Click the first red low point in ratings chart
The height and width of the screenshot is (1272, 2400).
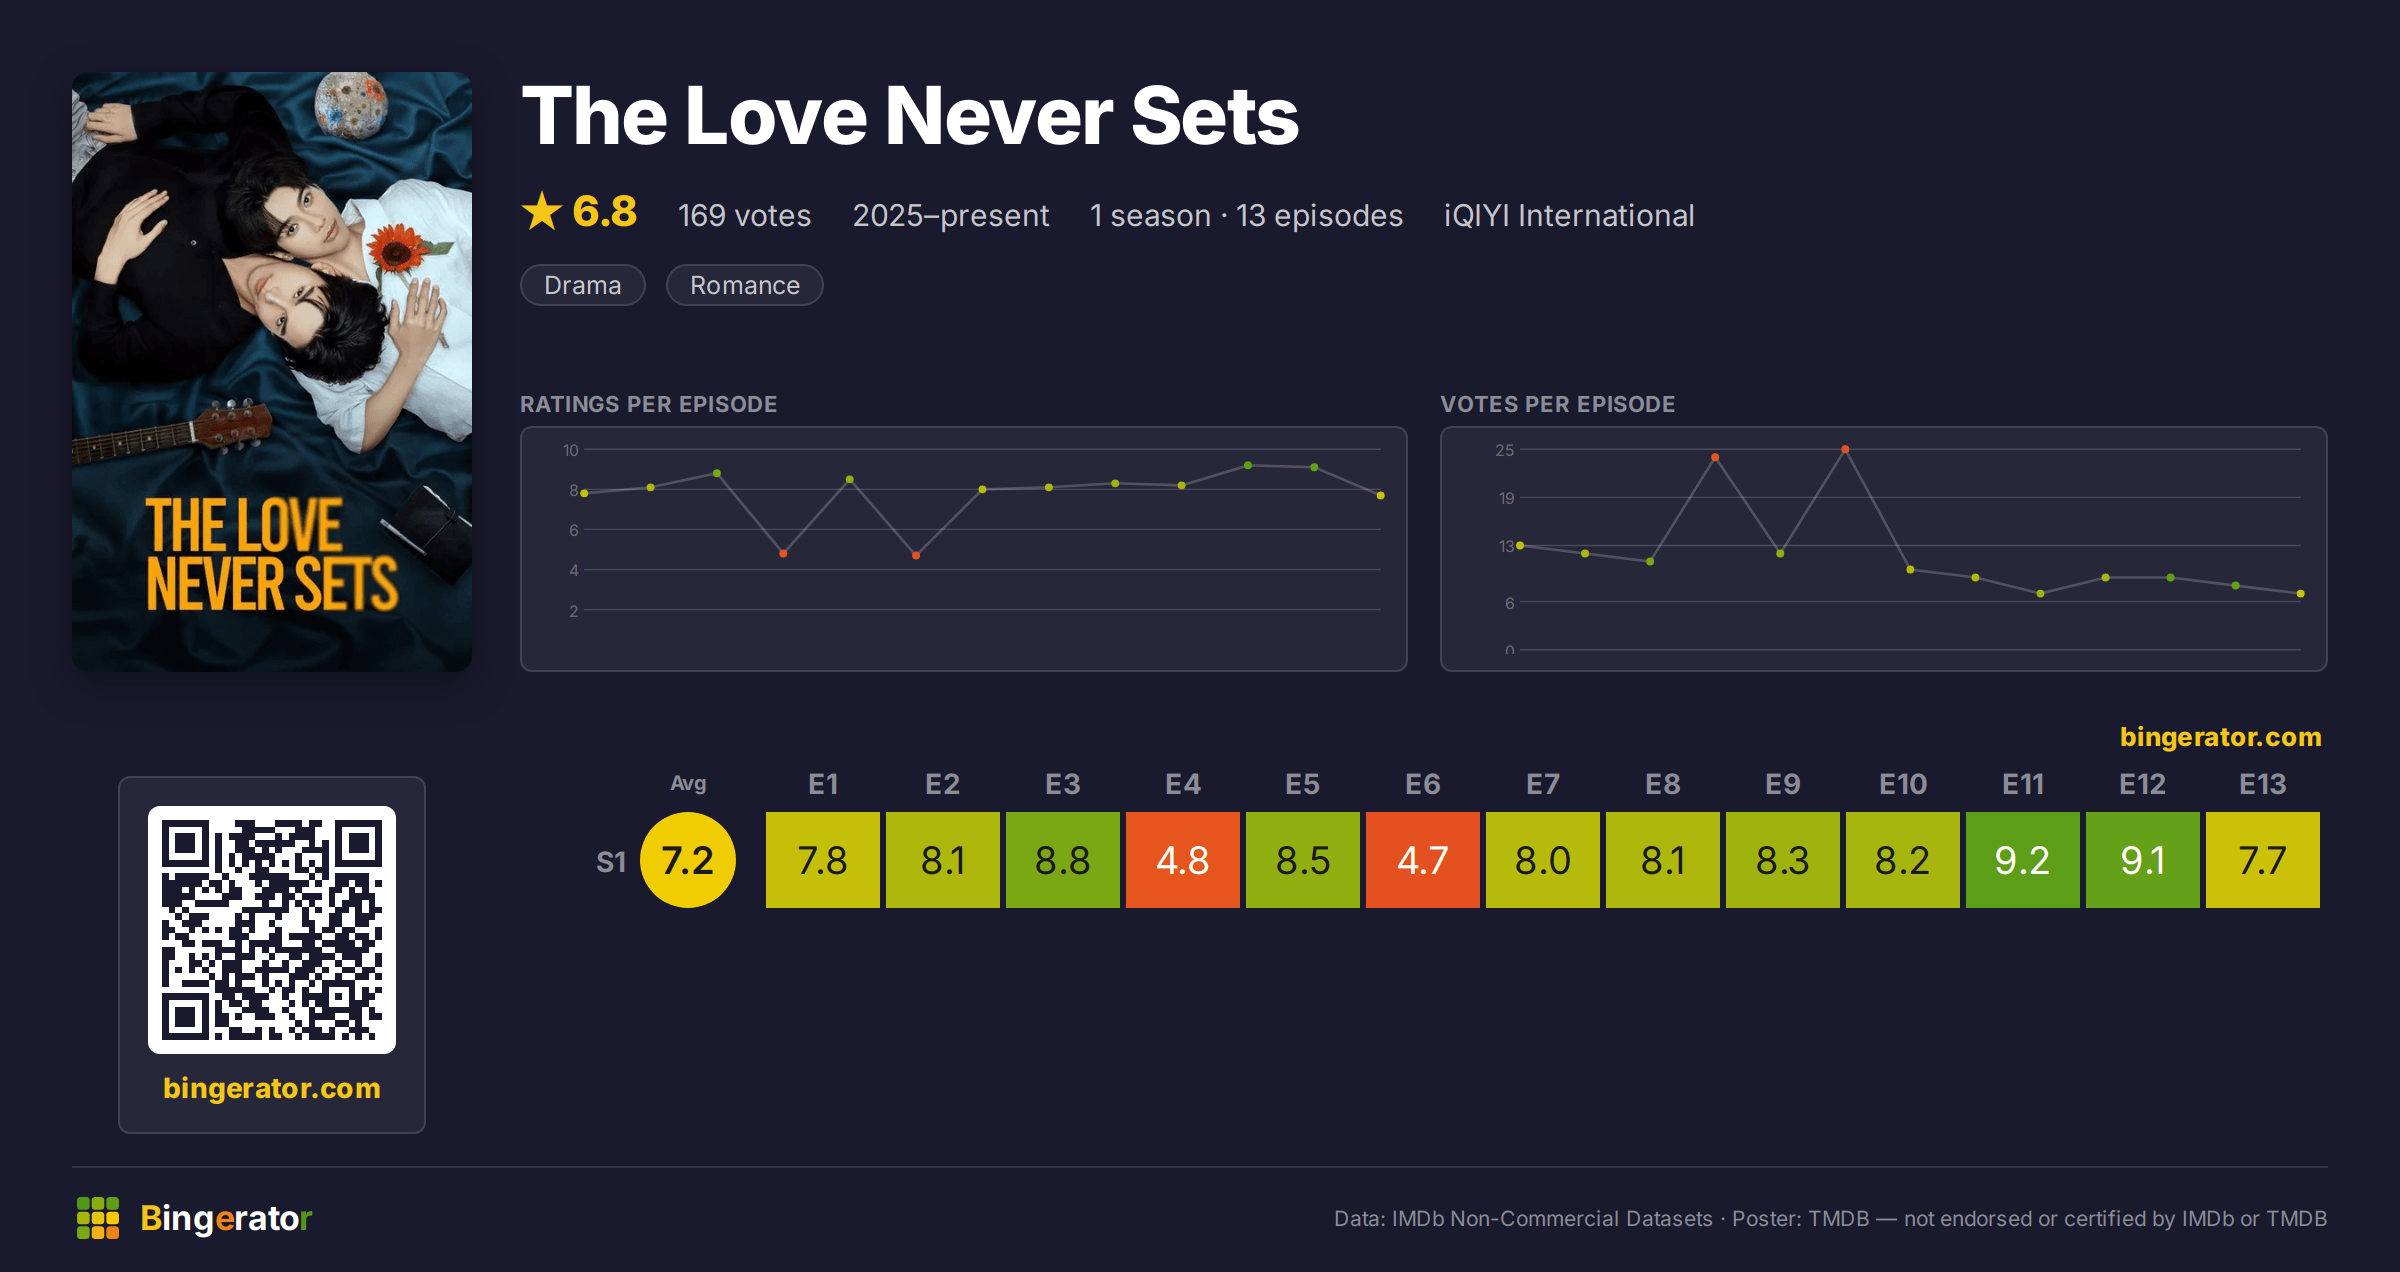click(x=783, y=553)
